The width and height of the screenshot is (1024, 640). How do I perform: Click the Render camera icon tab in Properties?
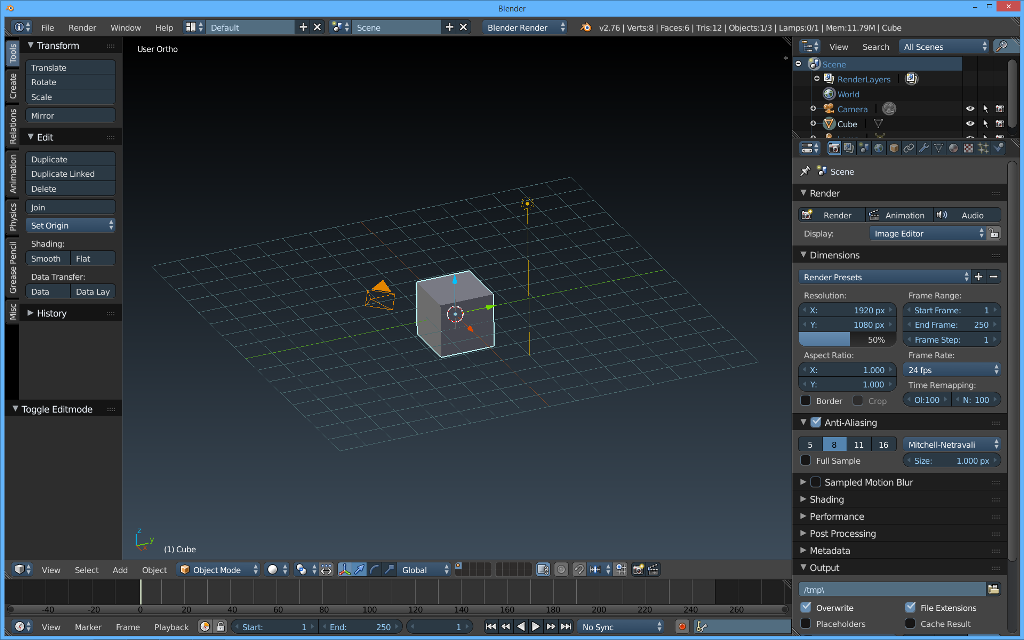(x=834, y=147)
